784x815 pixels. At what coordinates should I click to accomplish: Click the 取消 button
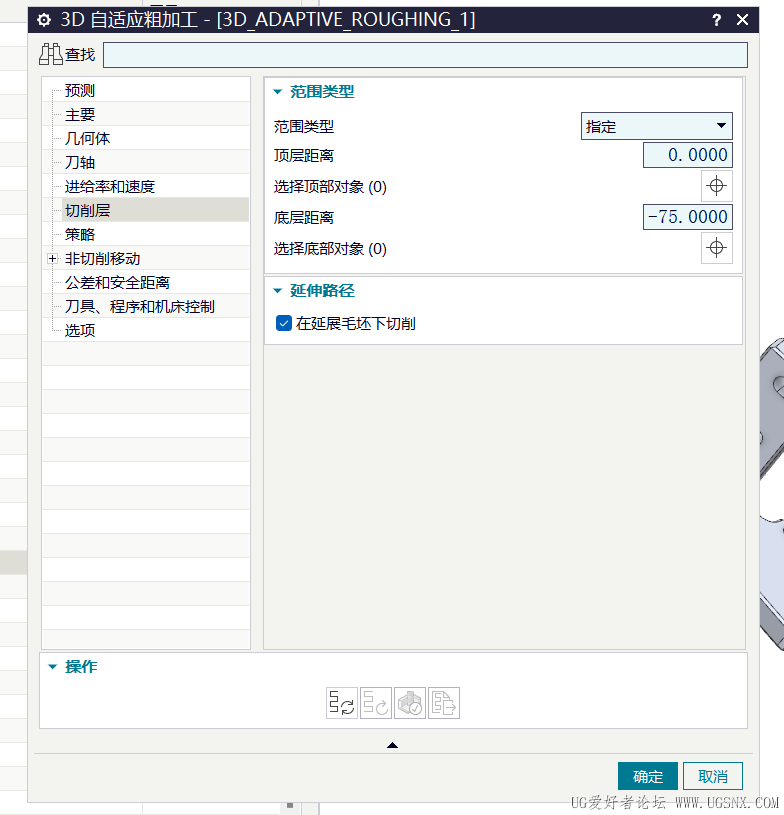point(713,776)
